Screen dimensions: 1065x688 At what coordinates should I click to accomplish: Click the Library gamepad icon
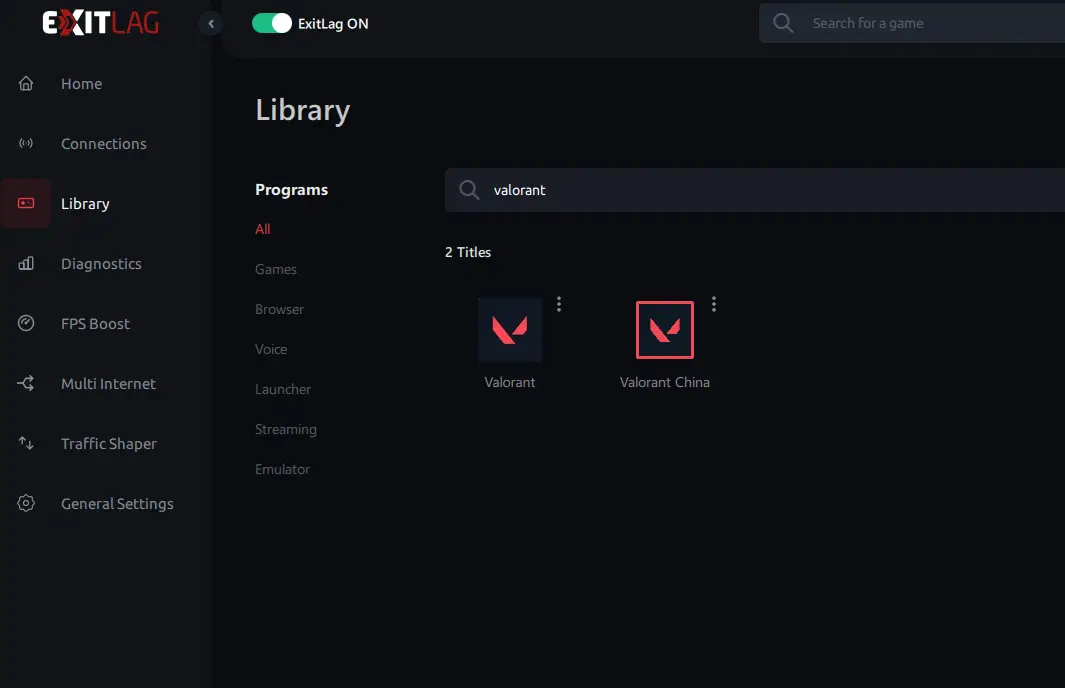pyautogui.click(x=27, y=204)
